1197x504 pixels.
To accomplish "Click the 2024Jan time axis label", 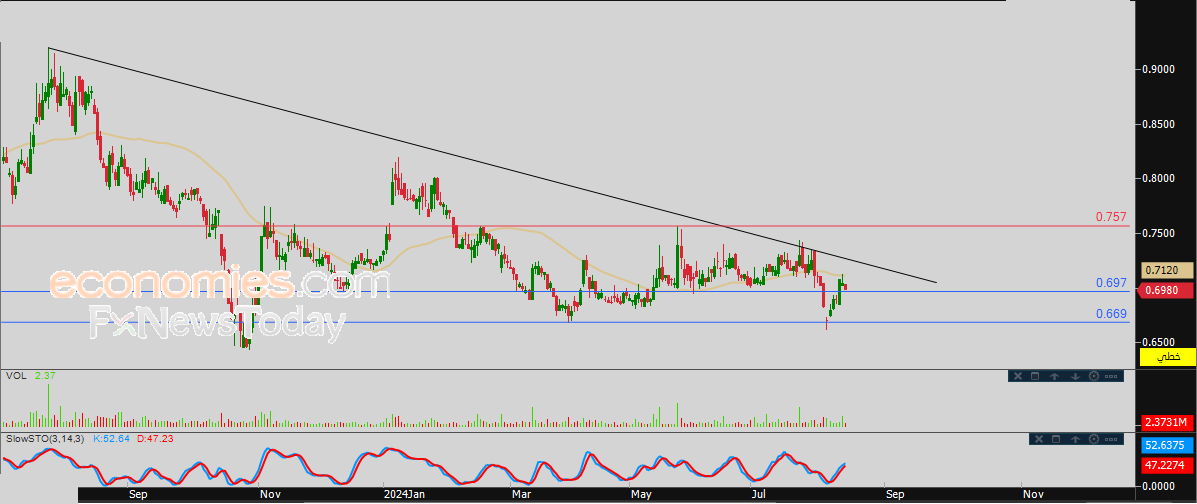I will 404,495.
